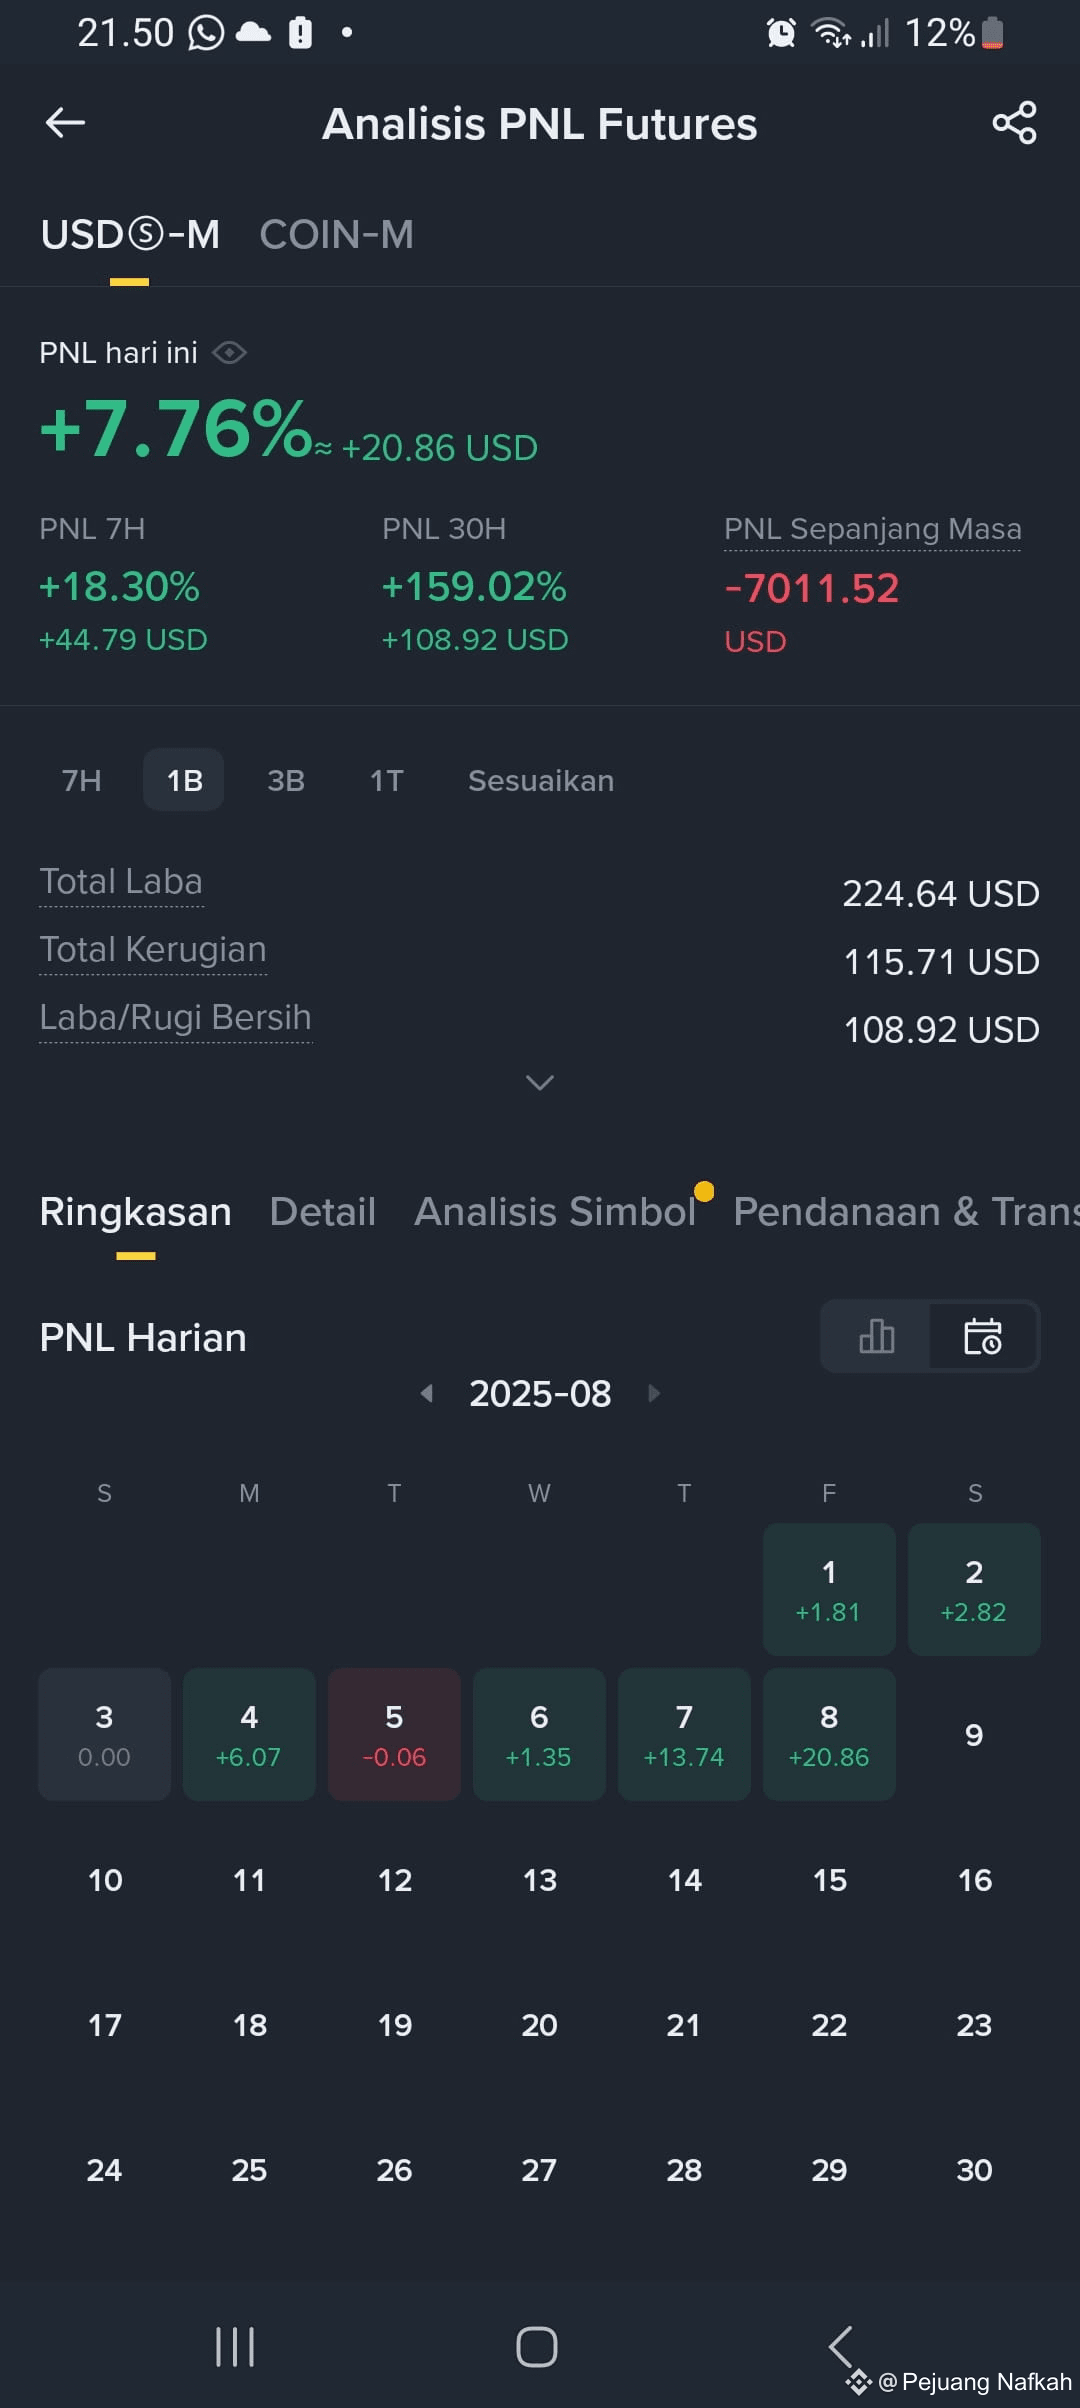Toggle PNL hari ini visibility eye
Screen dimensions: 1080x2408
pos(230,353)
